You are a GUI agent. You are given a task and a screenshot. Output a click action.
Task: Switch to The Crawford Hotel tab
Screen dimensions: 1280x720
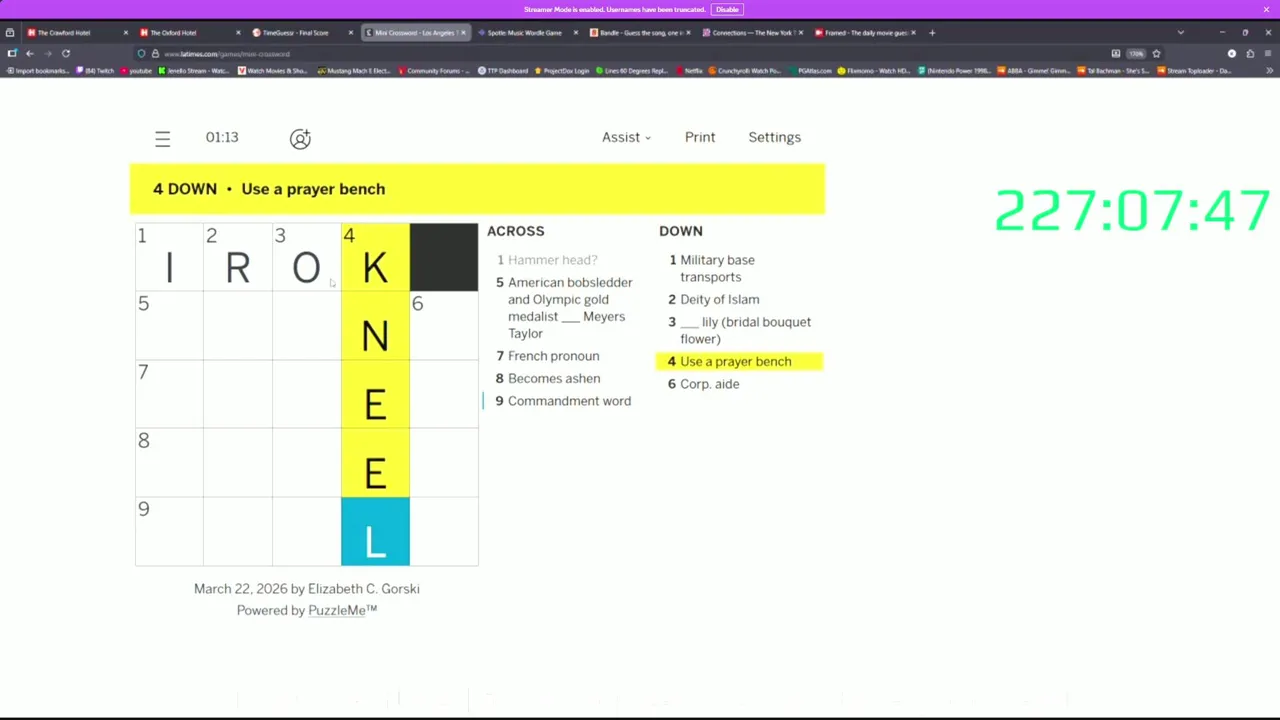tap(75, 33)
